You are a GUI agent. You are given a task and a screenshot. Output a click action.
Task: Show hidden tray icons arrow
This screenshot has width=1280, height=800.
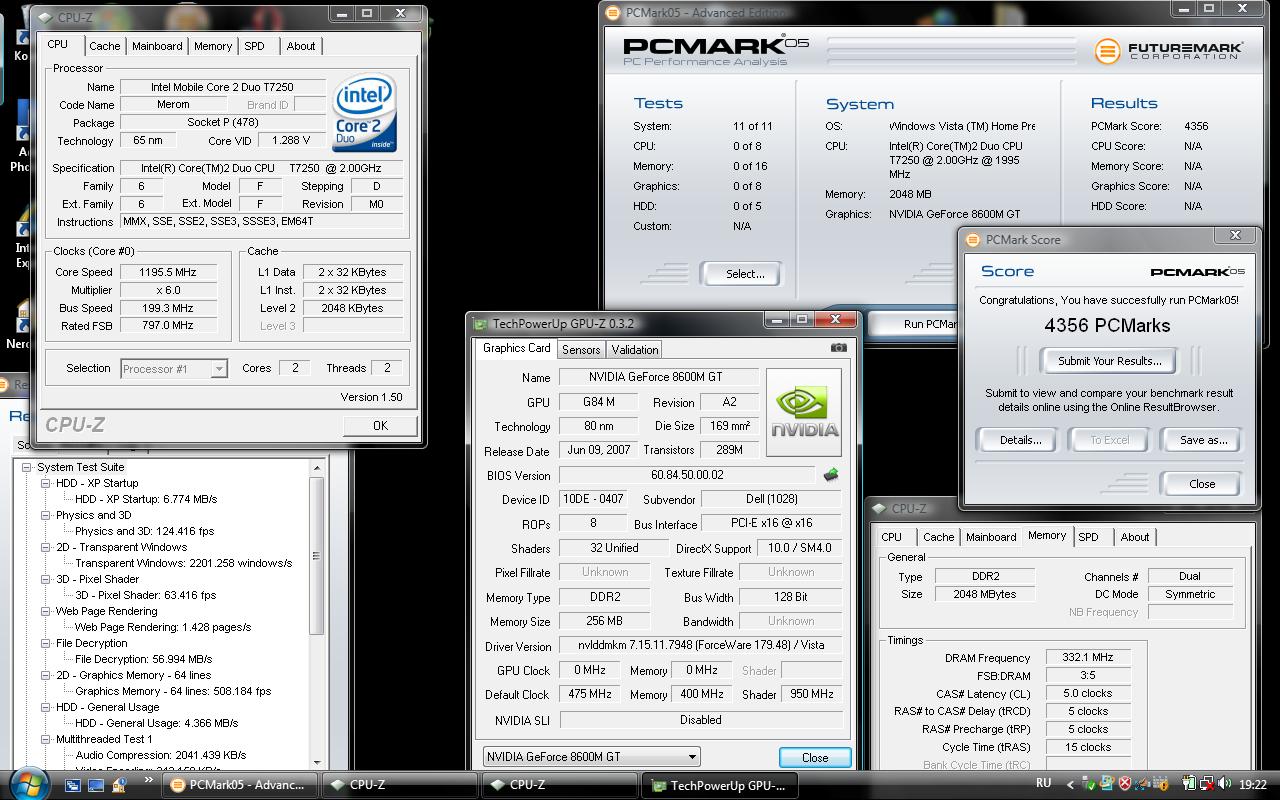[1069, 785]
